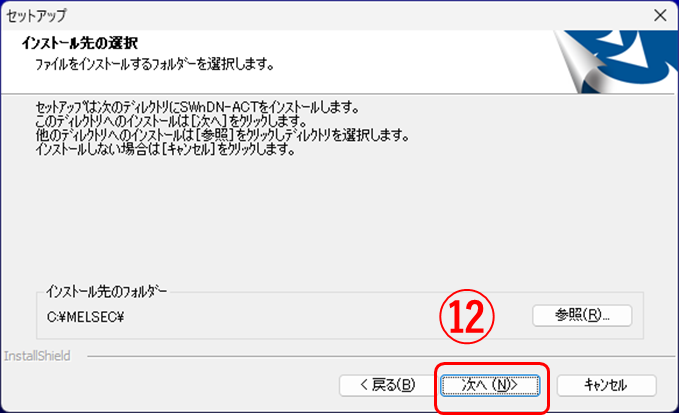Cancel setup with the キャンセル button
Image resolution: width=679 pixels, height=415 pixels.
pyautogui.click(x=606, y=385)
